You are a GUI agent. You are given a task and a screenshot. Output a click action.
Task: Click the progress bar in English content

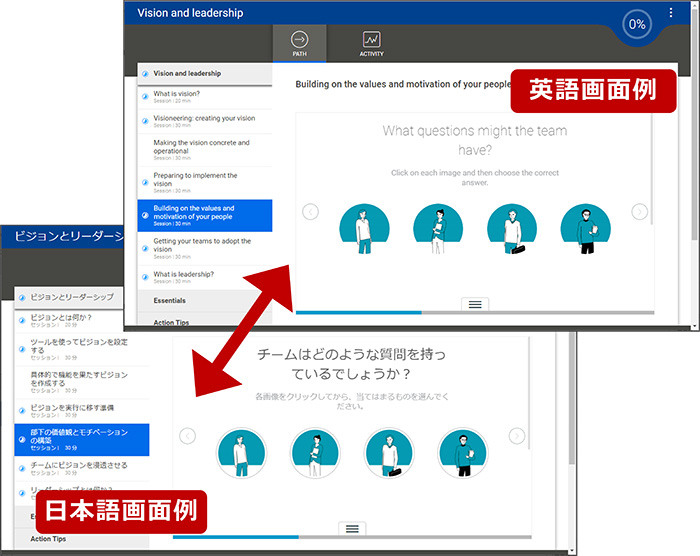[x=475, y=313]
